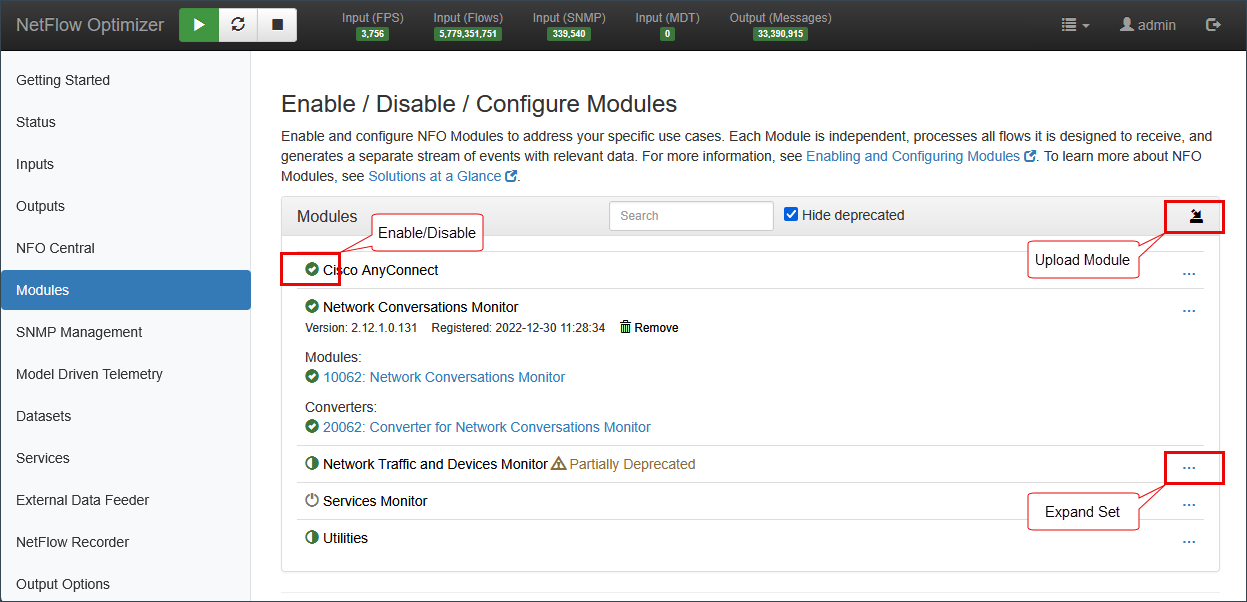Viewport: 1247px width, 602px height.
Task: Open Outputs in the sidebar
Action: click(125, 206)
